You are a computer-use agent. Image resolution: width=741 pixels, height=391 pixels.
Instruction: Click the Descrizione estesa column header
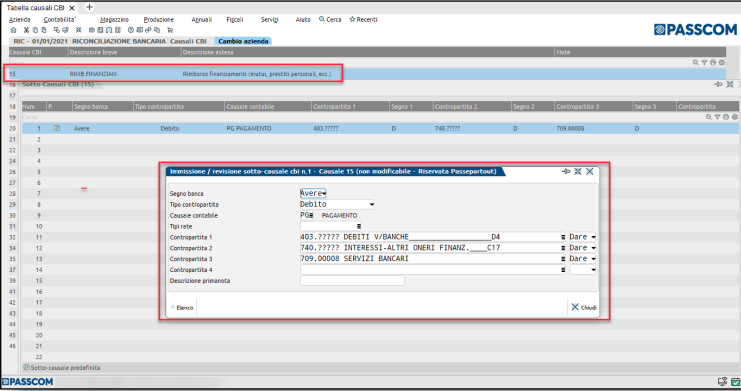[x=367, y=52]
